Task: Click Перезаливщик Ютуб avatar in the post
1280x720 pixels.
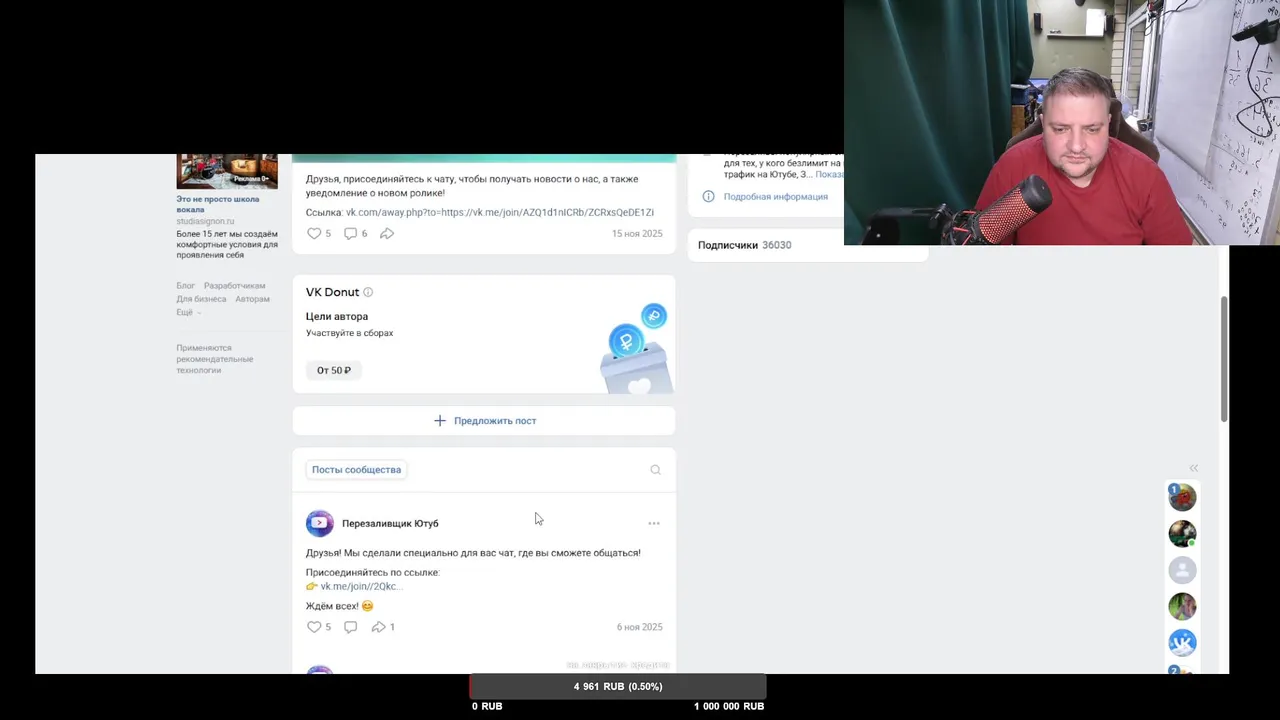Action: [320, 523]
